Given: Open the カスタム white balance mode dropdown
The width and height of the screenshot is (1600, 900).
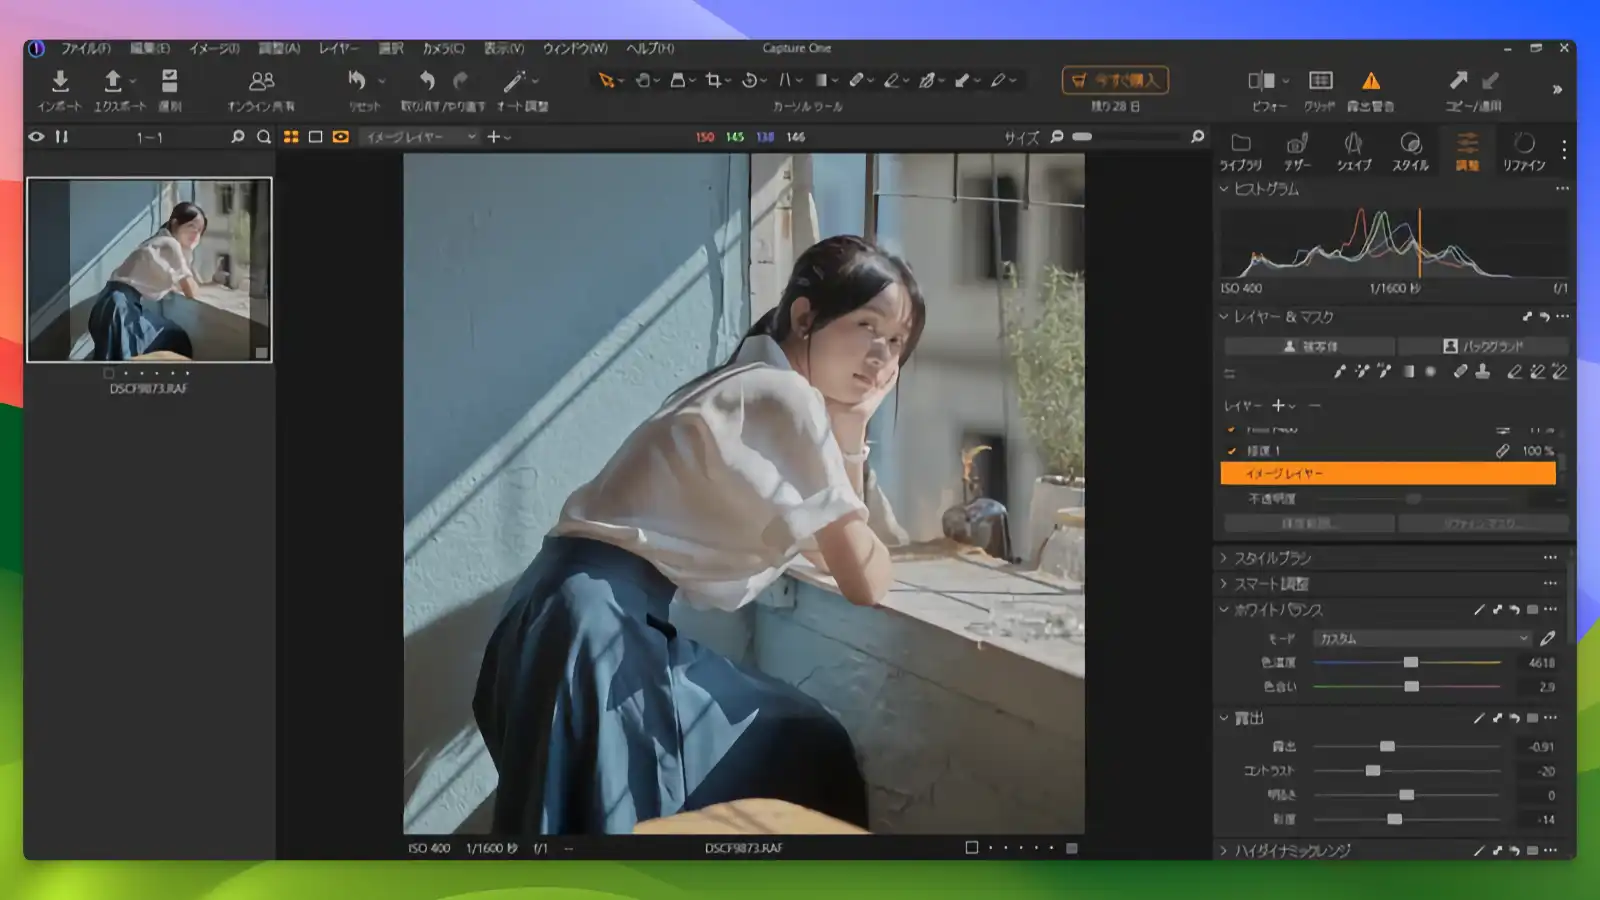Looking at the screenshot, I should pyautogui.click(x=1420, y=638).
